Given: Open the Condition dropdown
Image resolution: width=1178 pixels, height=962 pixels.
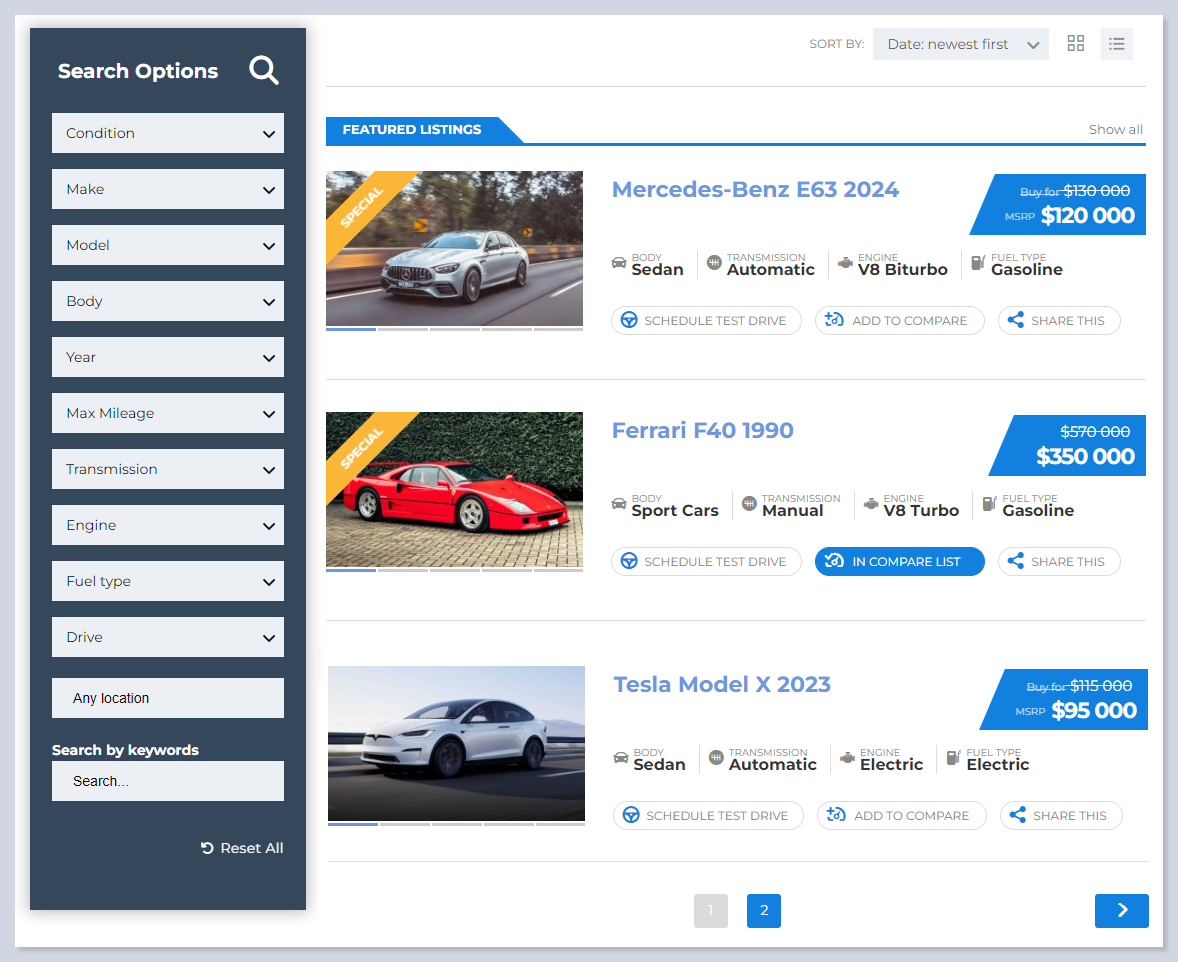Looking at the screenshot, I should [x=168, y=133].
